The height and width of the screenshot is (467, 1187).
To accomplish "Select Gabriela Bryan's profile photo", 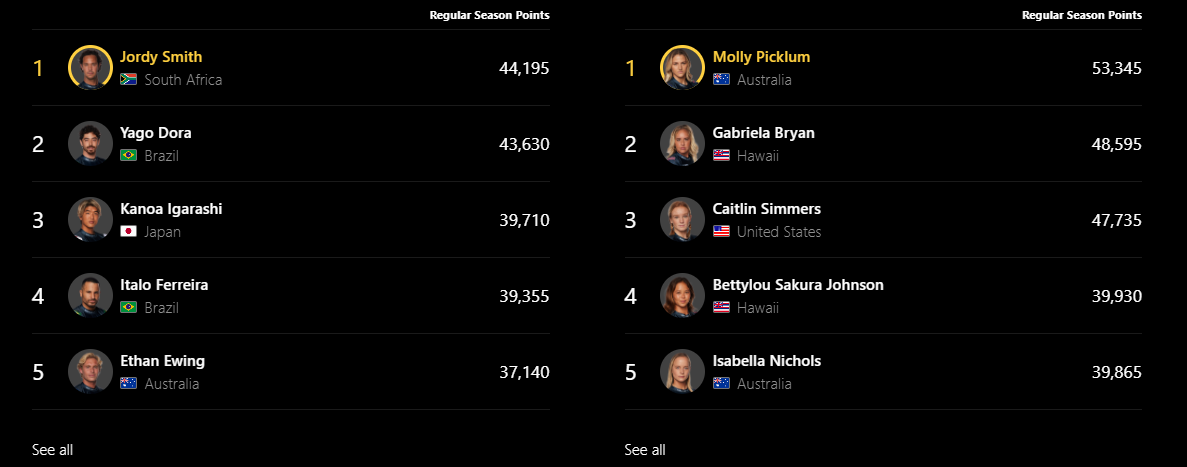I will 683,143.
